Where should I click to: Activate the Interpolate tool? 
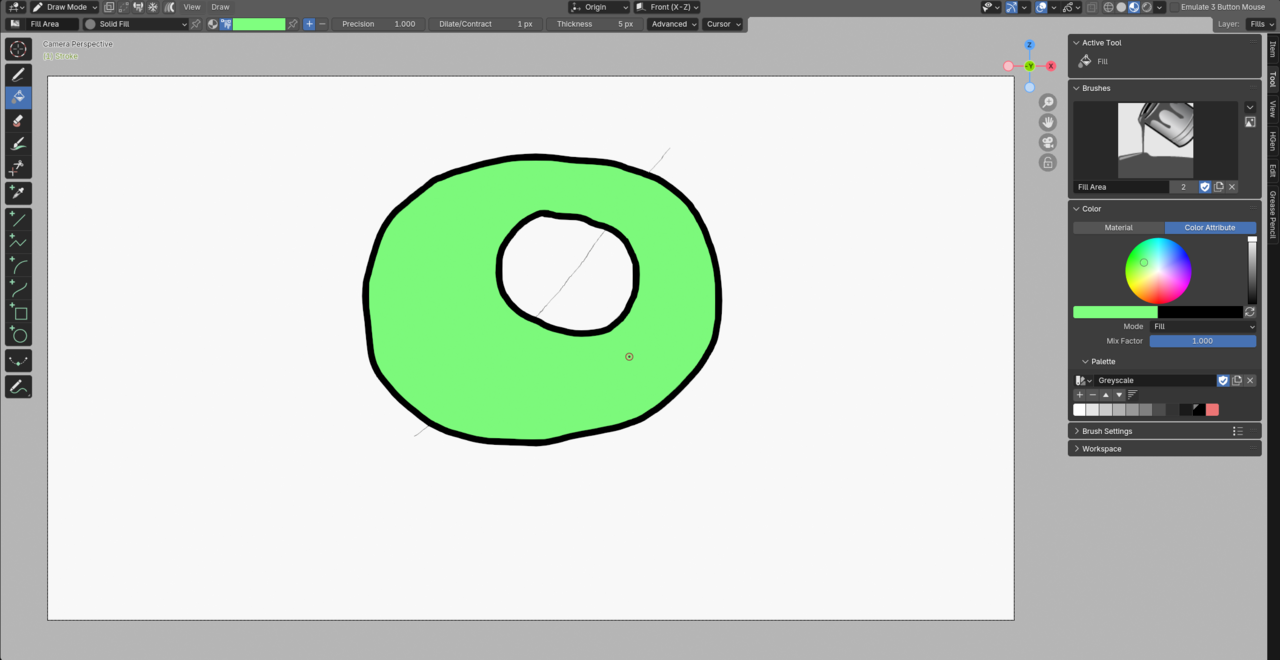click(x=18, y=360)
